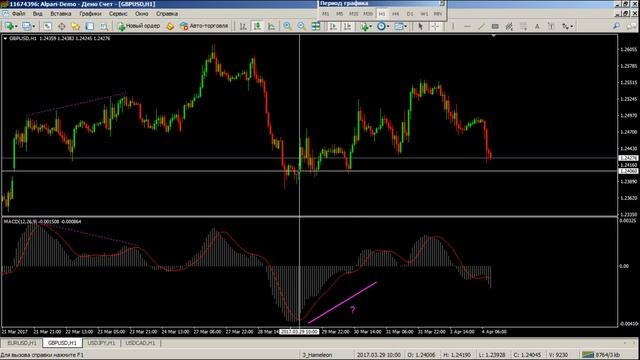Select the M5 timeframe button
Viewport: 640px width, 360px height.
(x=340, y=14)
